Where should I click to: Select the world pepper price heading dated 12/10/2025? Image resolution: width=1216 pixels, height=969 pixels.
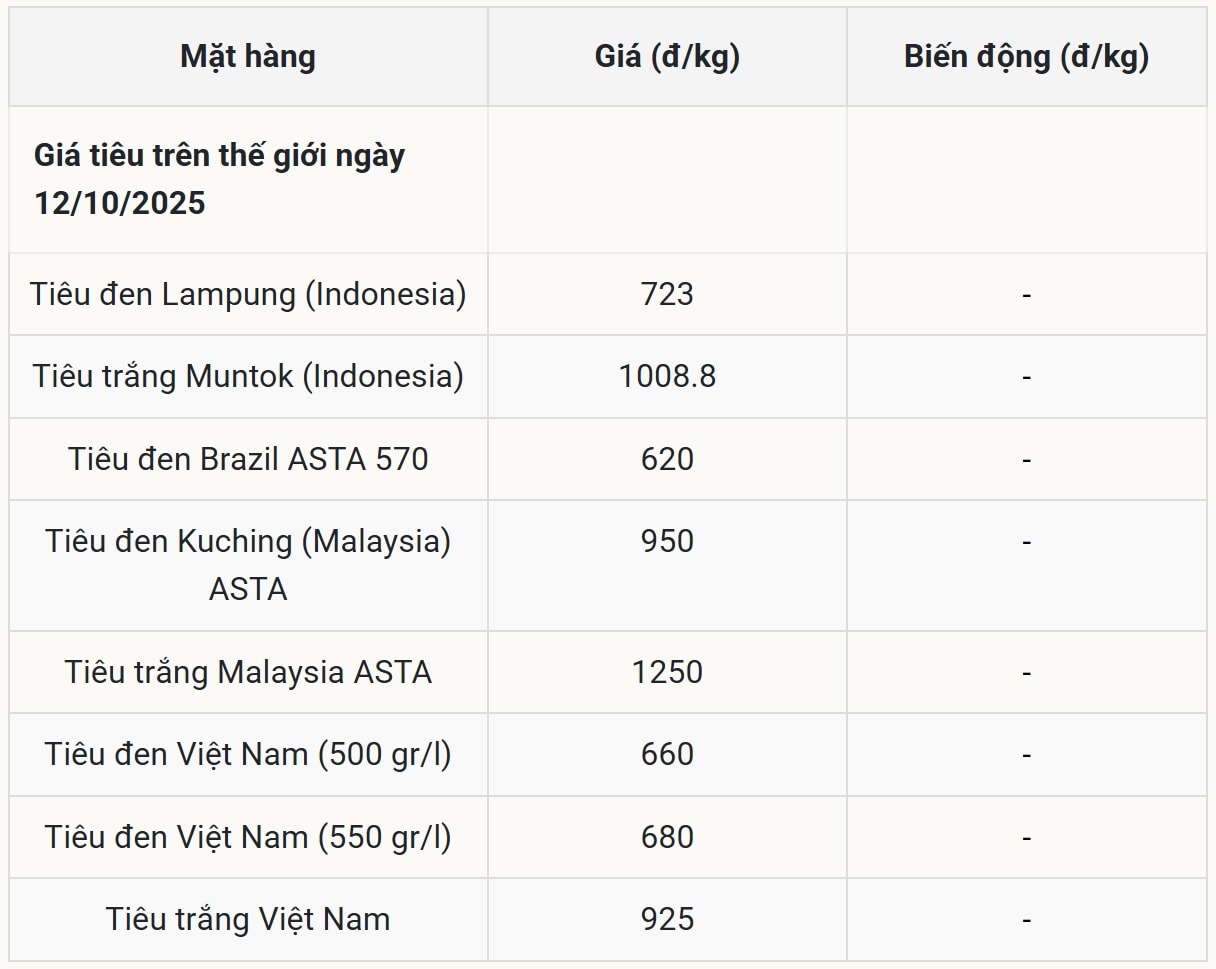(220, 180)
